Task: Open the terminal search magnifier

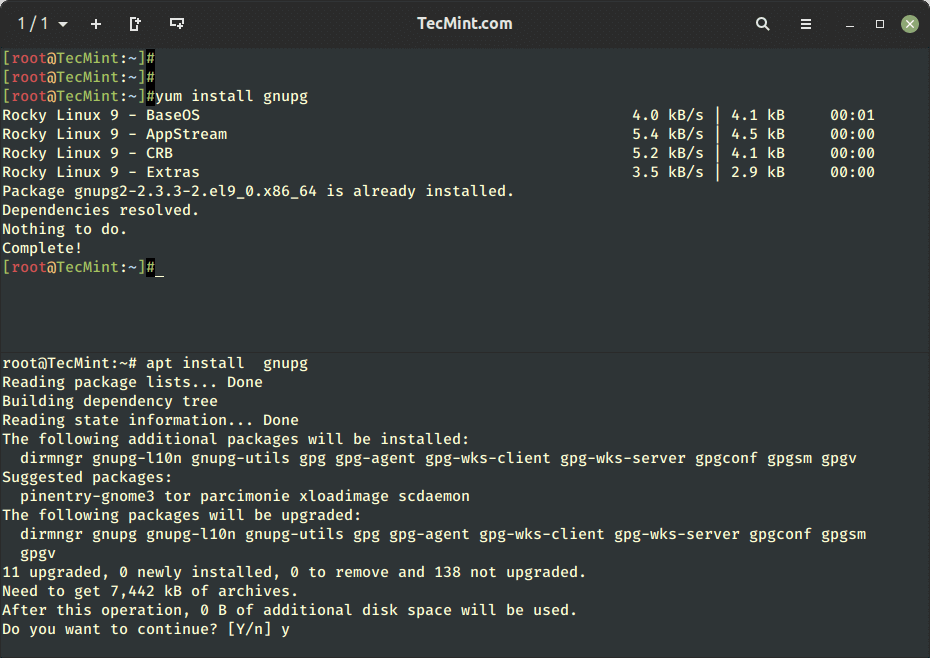Action: click(763, 24)
